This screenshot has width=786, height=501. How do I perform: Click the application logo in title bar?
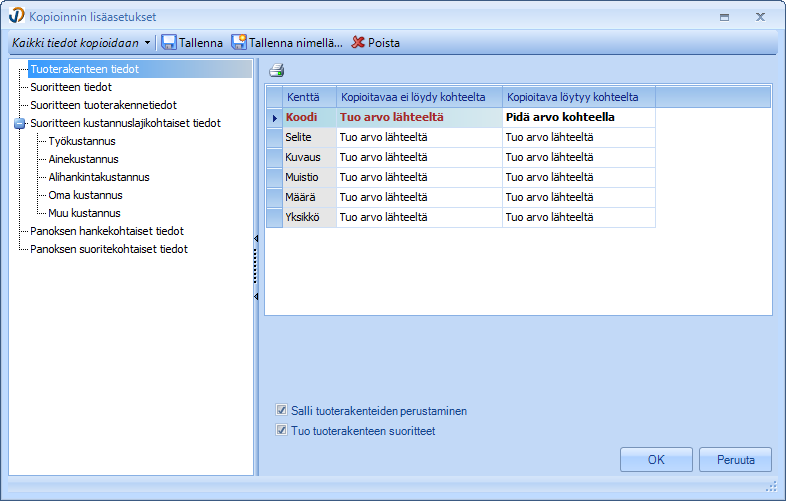18,17
